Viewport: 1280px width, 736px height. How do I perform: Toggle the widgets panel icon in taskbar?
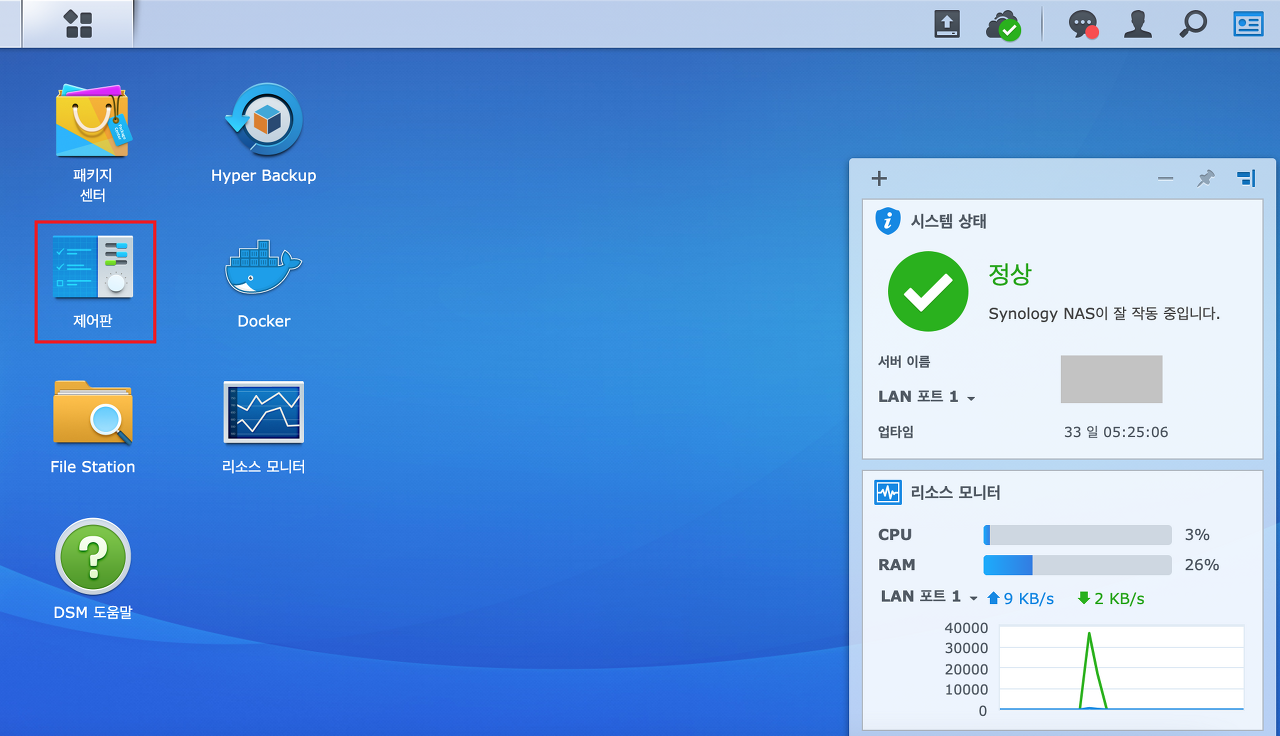(x=1248, y=25)
